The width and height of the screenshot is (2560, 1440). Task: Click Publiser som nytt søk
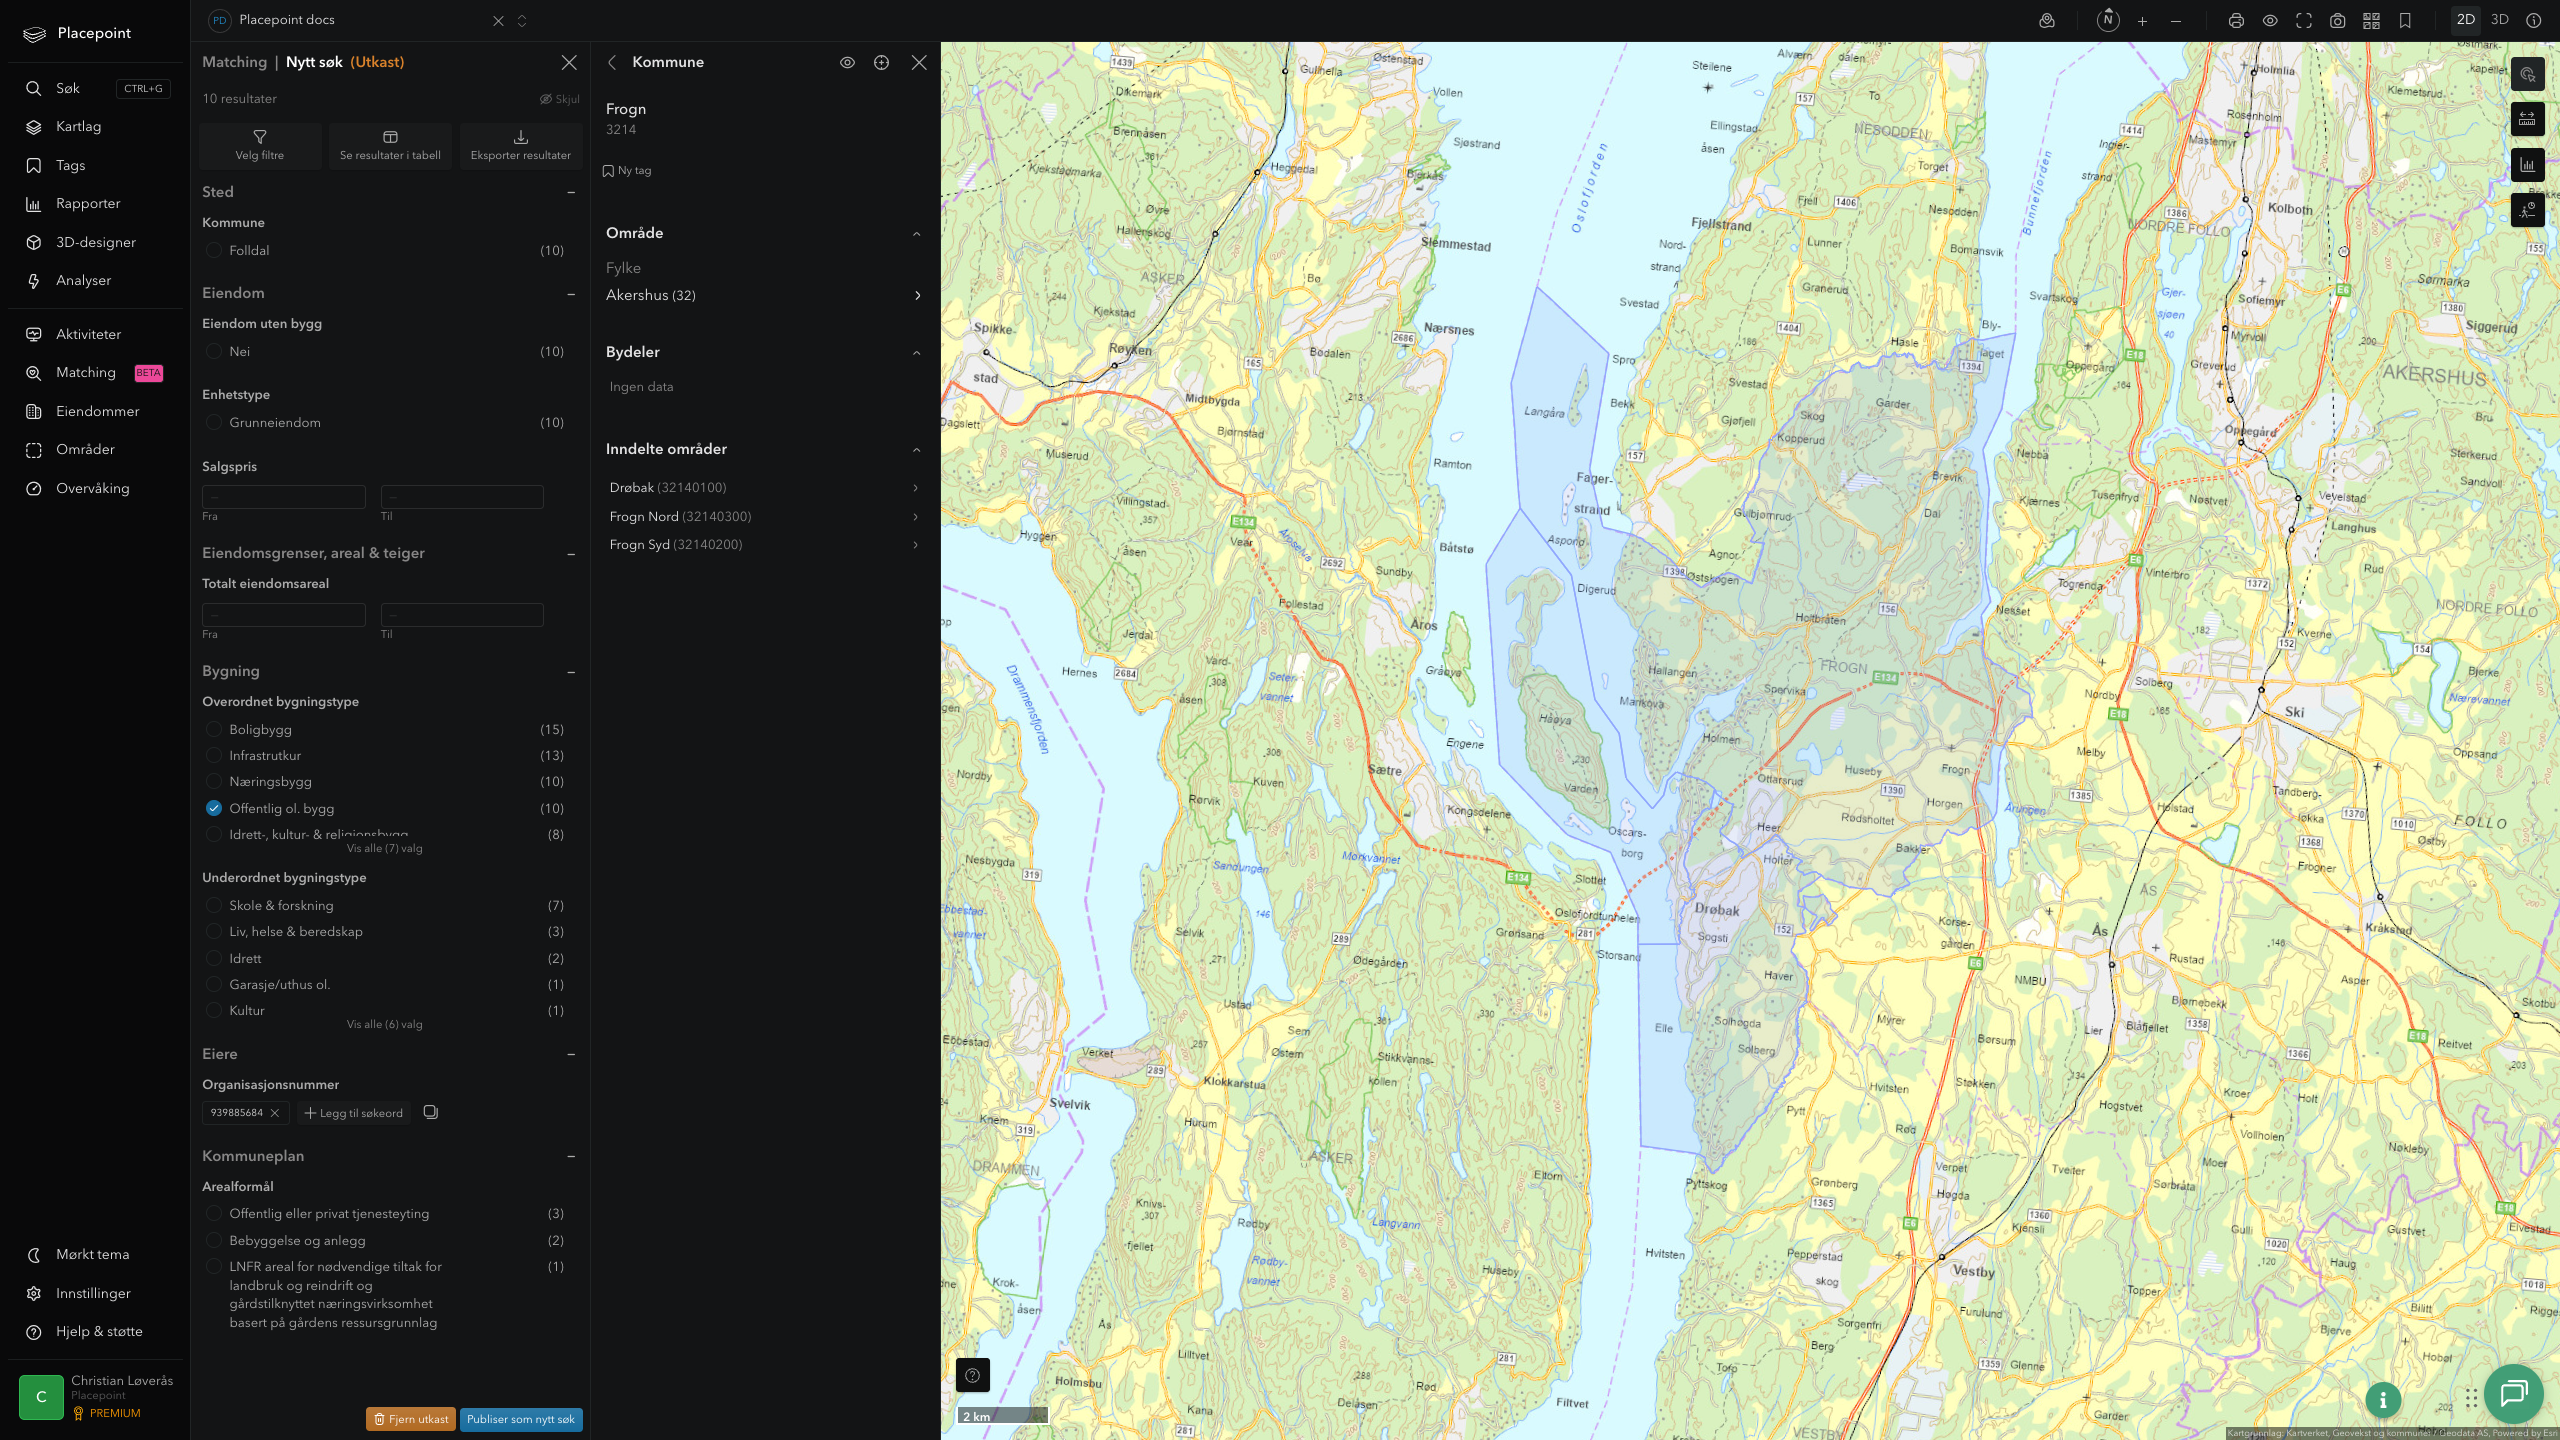pyautogui.click(x=521, y=1419)
